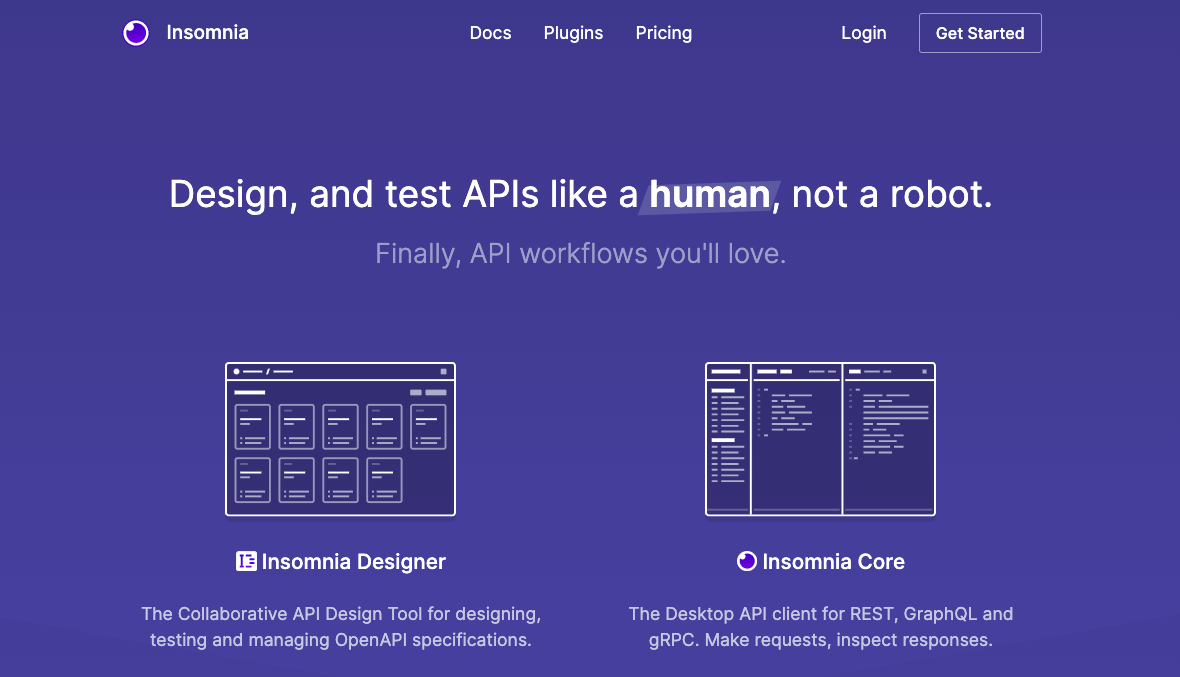Screen dimensions: 1180x677
Task: Click the Insomnia Core product icon
Action: tap(747, 561)
